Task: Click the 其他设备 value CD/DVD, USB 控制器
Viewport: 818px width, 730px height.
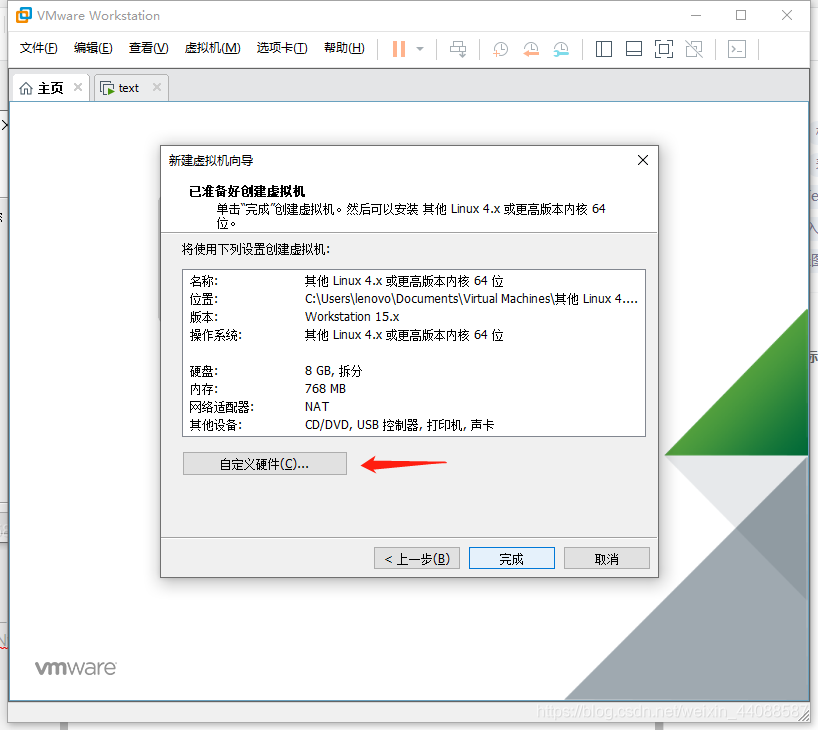Action: coord(399,425)
